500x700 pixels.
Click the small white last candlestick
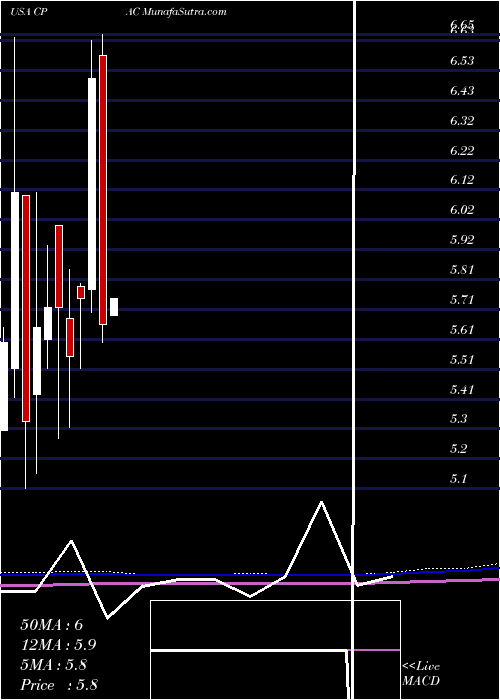tap(114, 307)
